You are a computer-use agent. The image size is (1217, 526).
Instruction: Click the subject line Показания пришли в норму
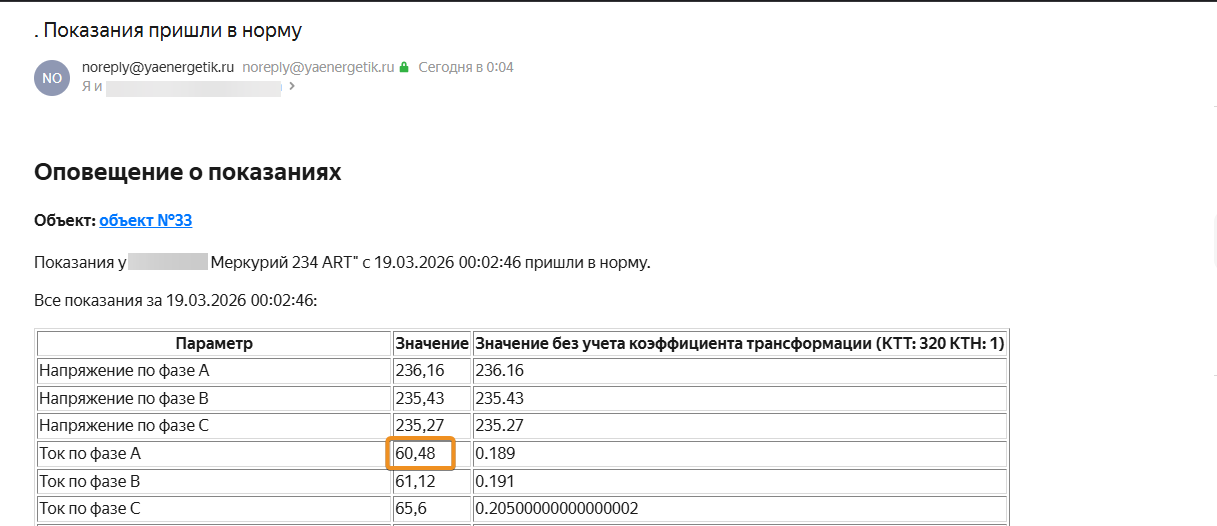[x=172, y=30]
